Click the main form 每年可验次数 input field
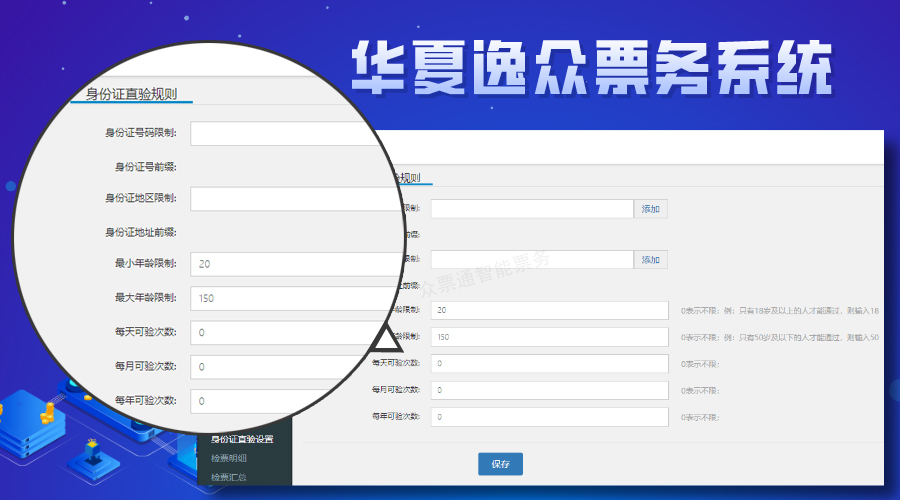 click(x=549, y=417)
